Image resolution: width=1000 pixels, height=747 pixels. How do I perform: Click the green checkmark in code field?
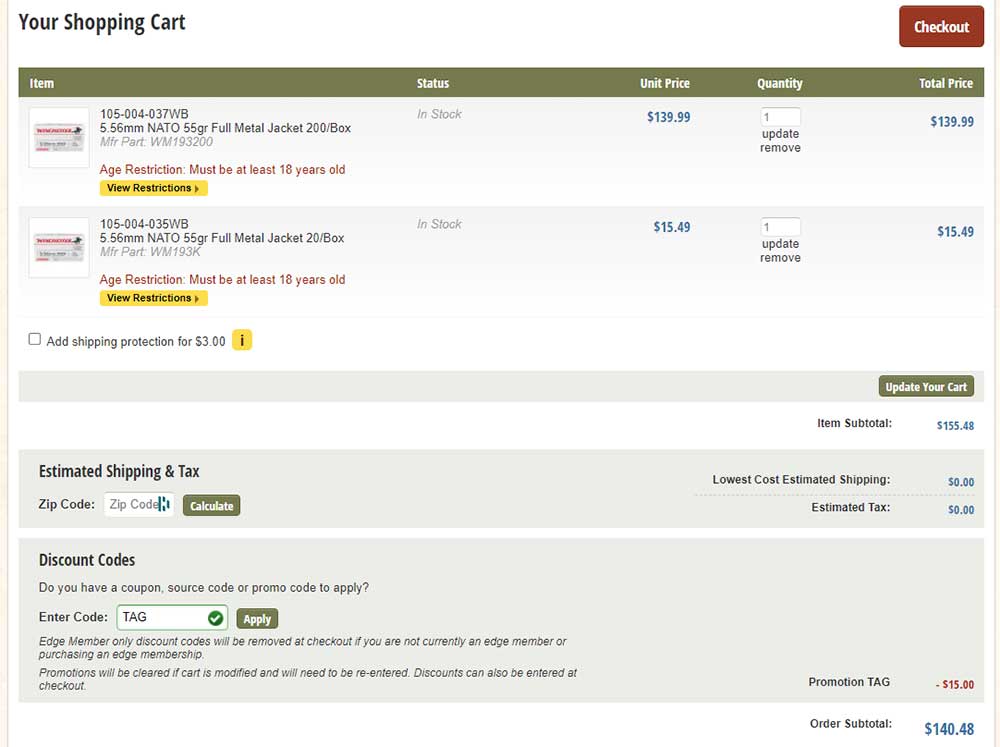215,618
